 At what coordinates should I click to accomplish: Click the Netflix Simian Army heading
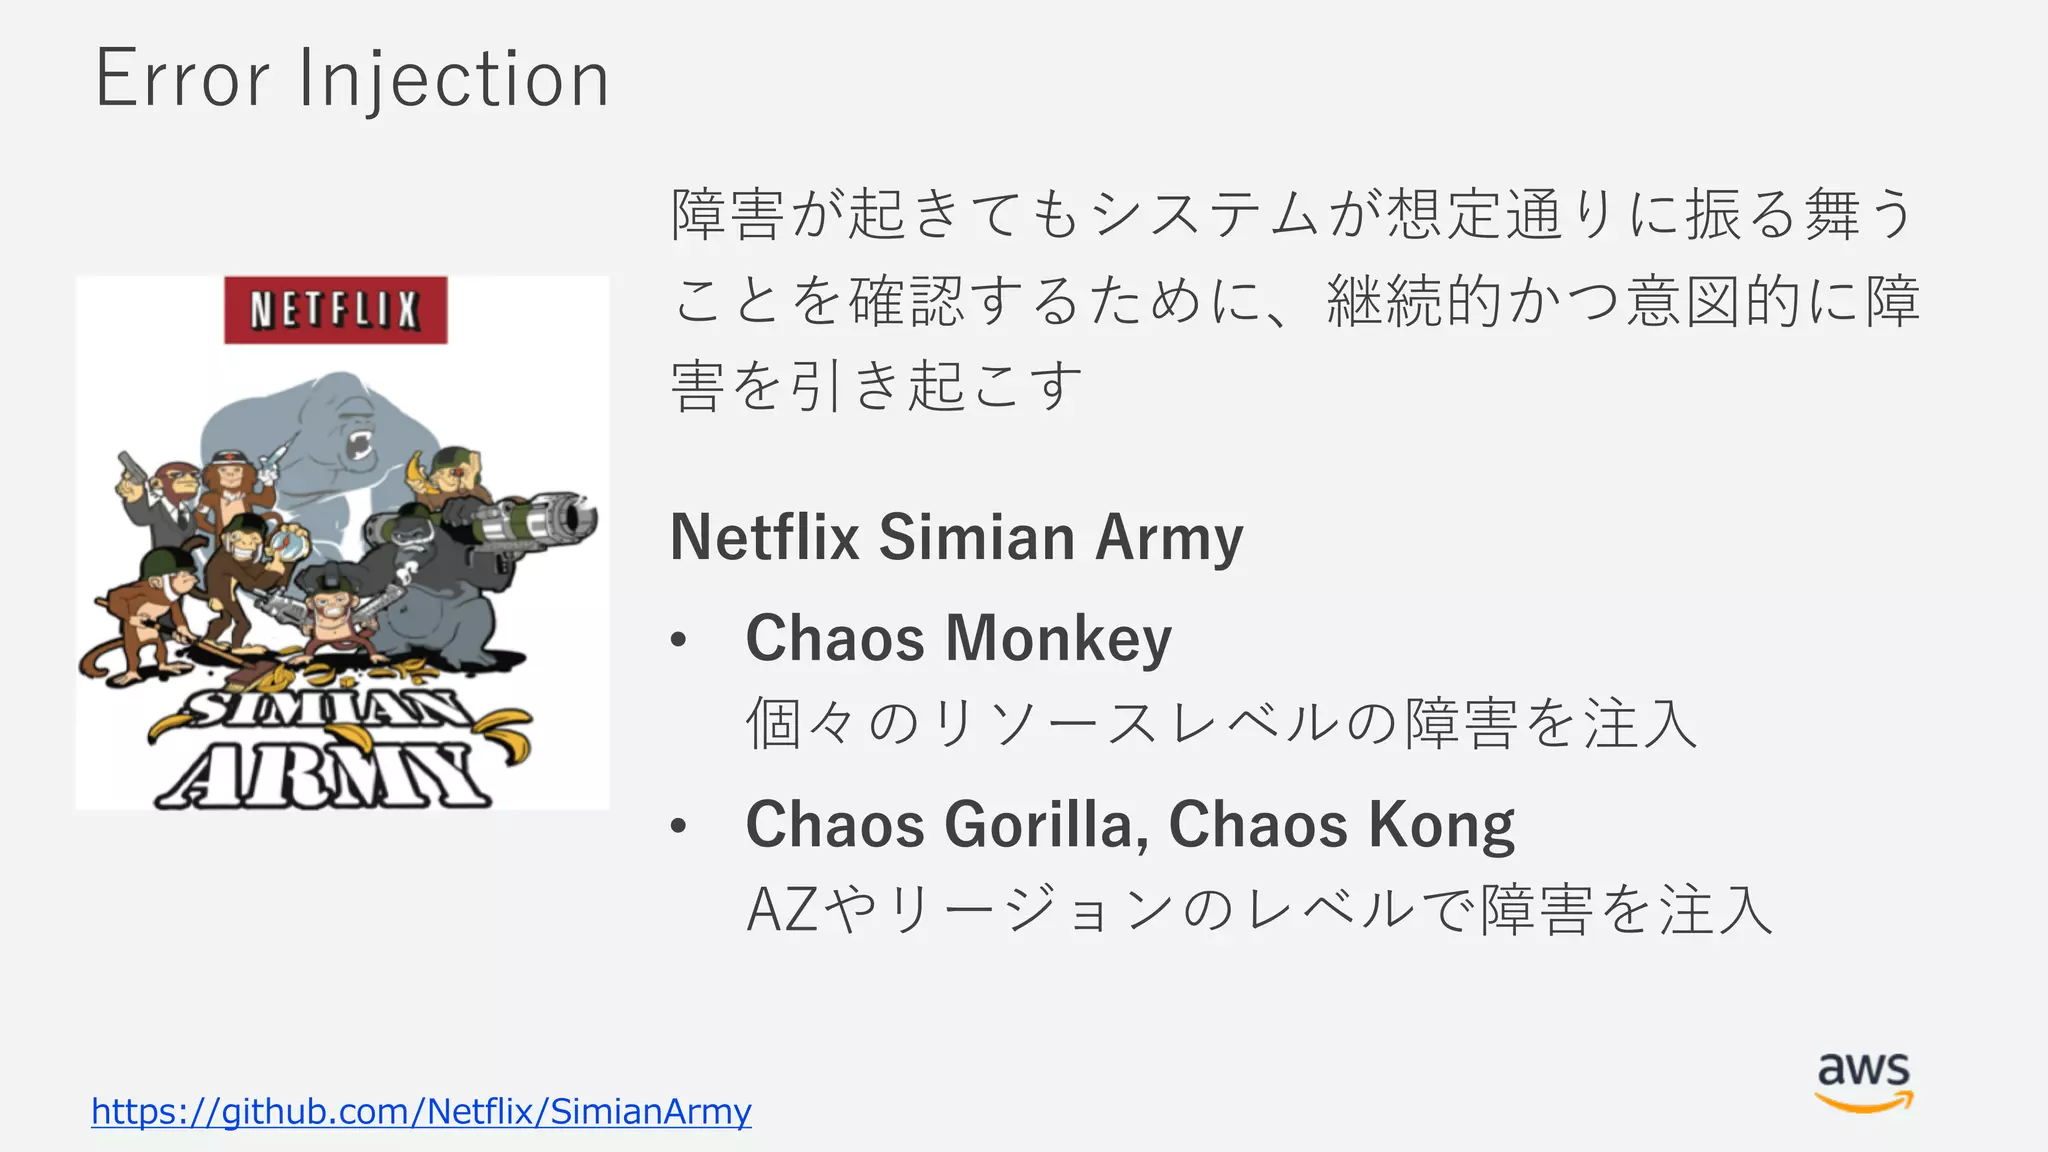(956, 537)
